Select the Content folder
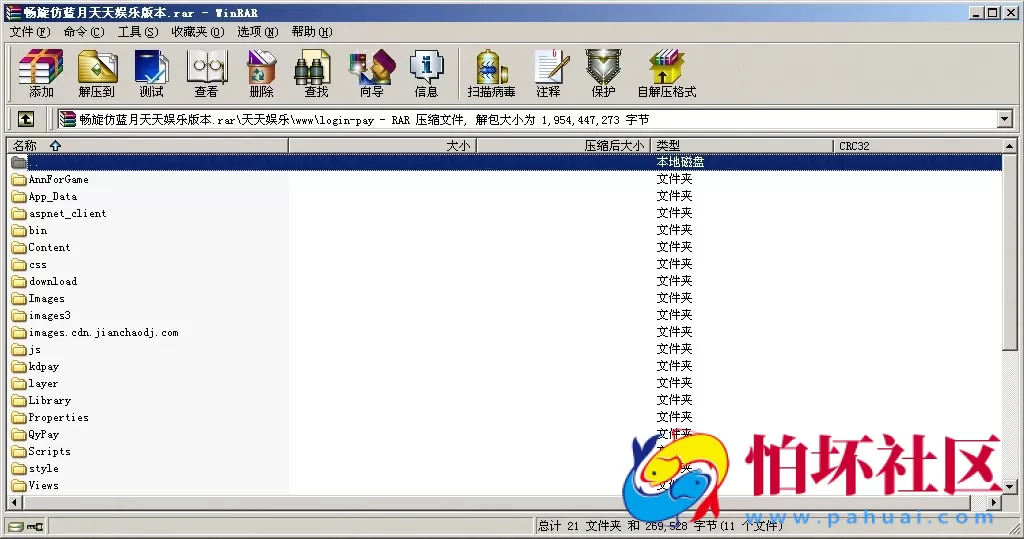This screenshot has height=539, width=1024. [40, 247]
